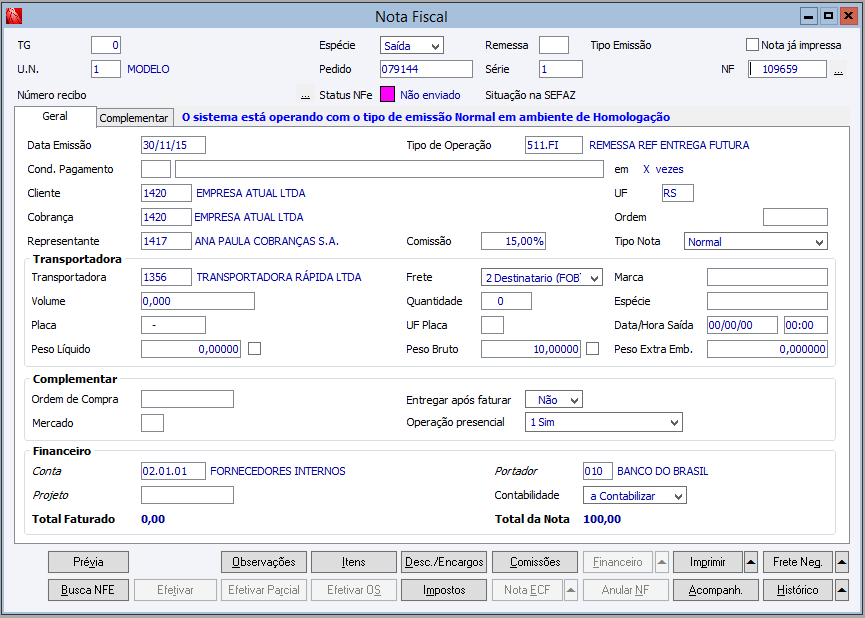Click the Série input field
The width and height of the screenshot is (865, 618).
pos(560,69)
